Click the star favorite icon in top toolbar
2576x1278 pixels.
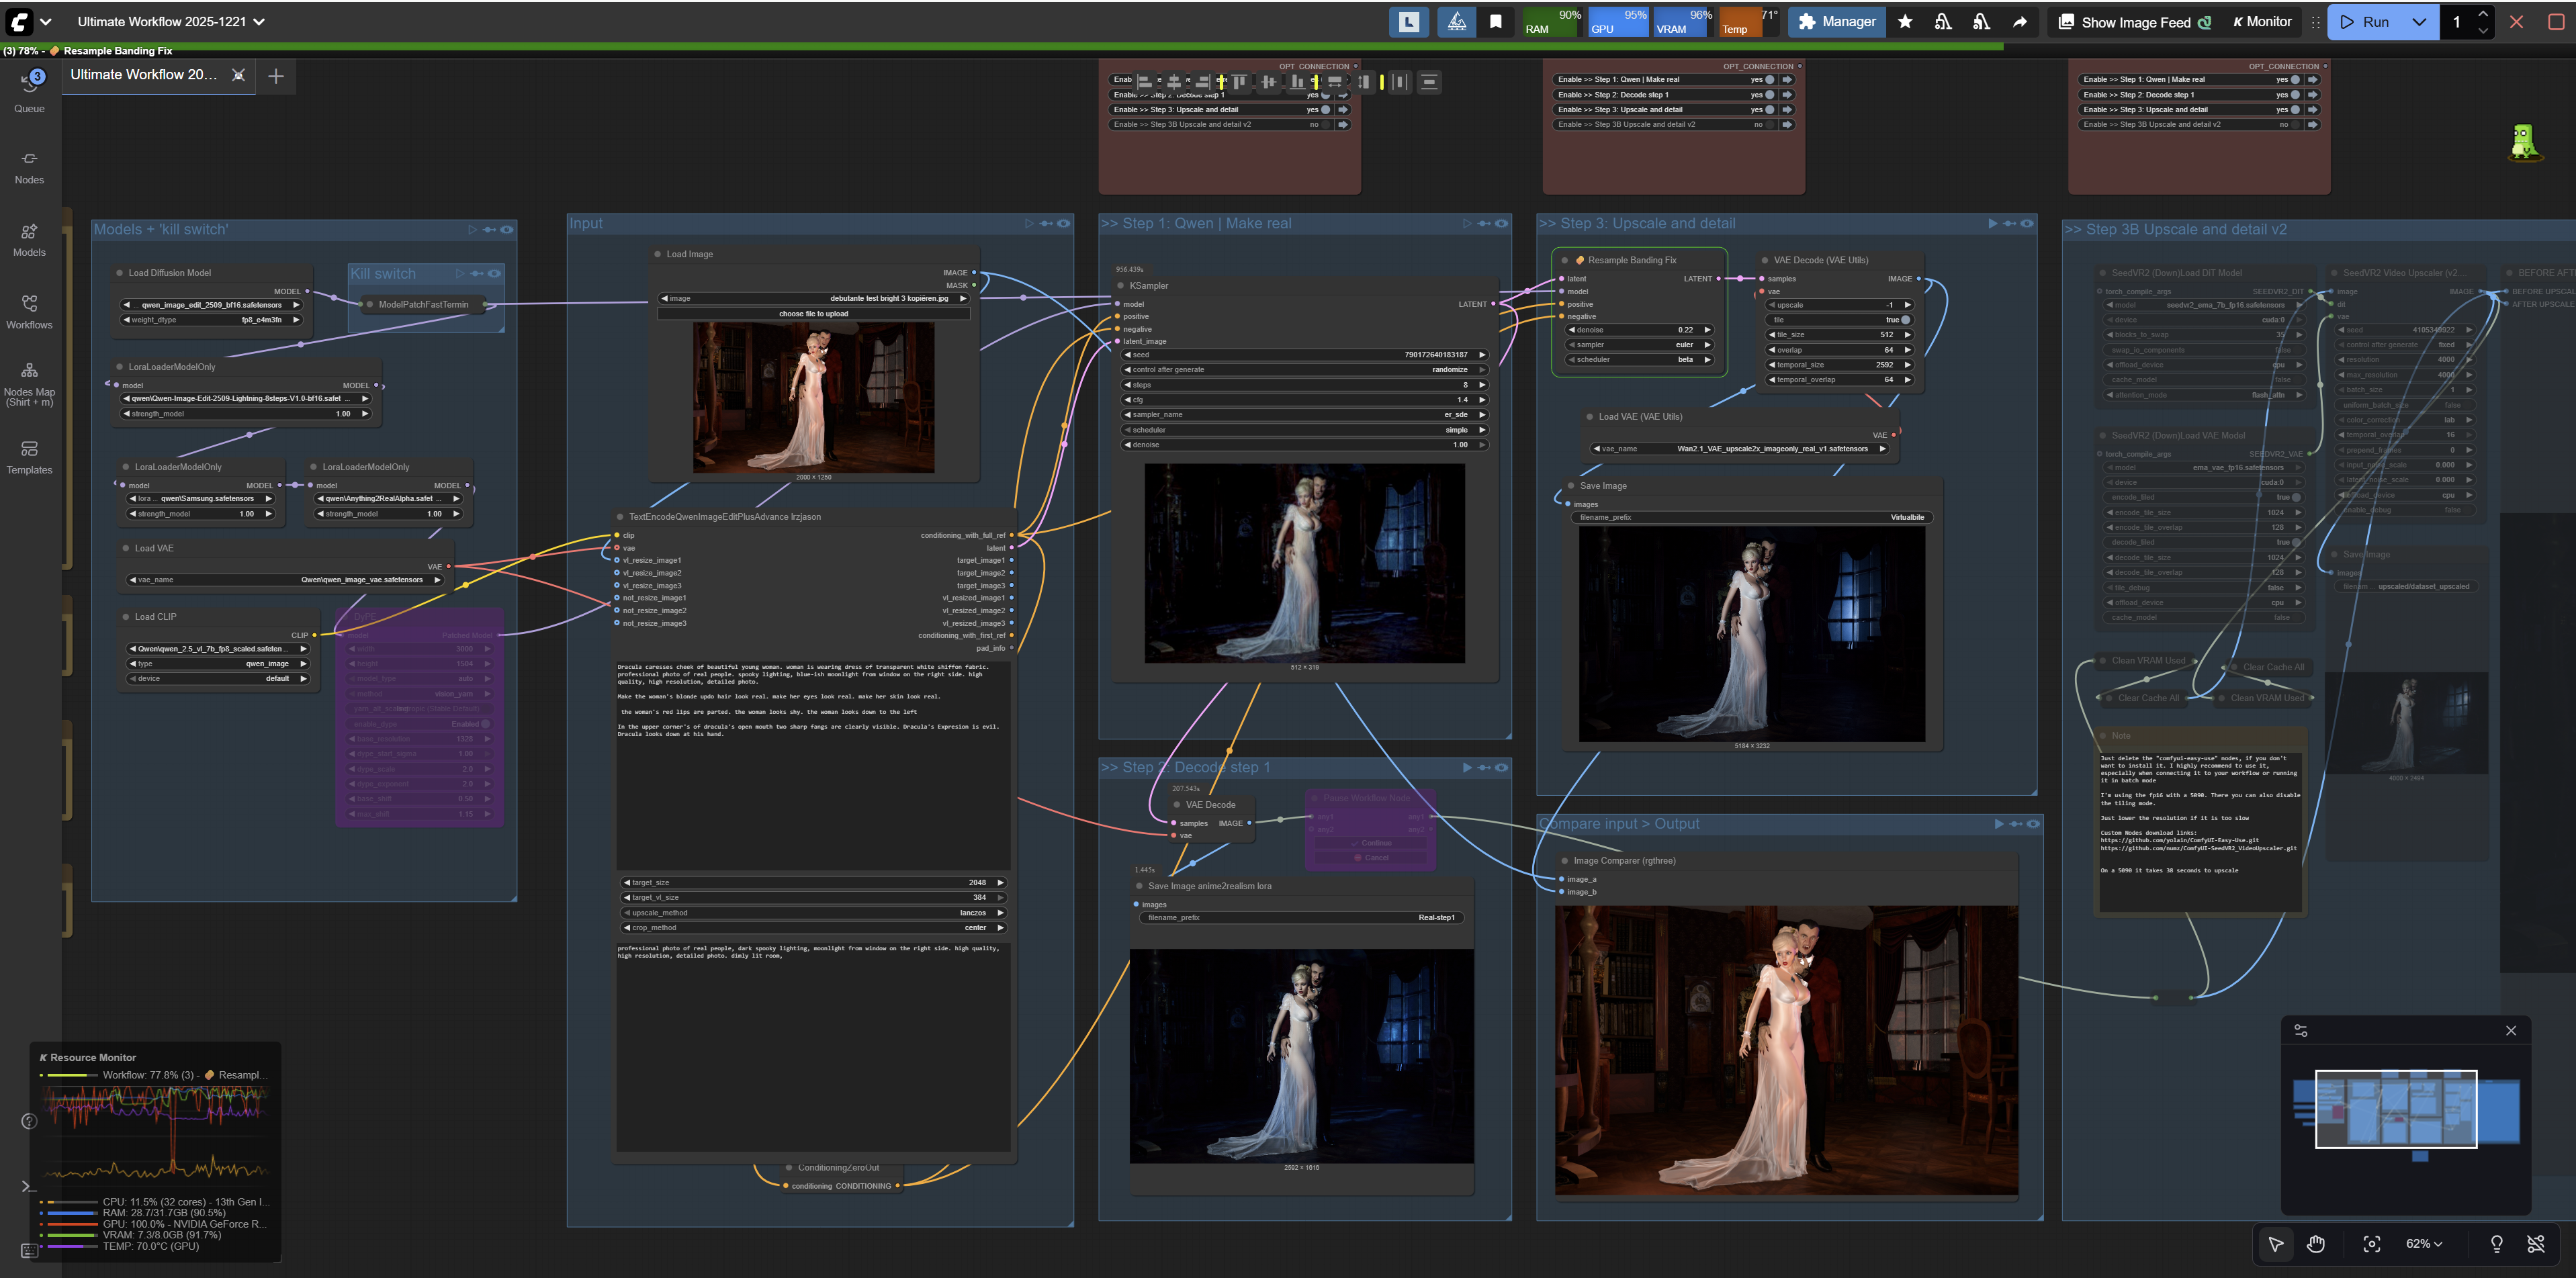point(1905,22)
